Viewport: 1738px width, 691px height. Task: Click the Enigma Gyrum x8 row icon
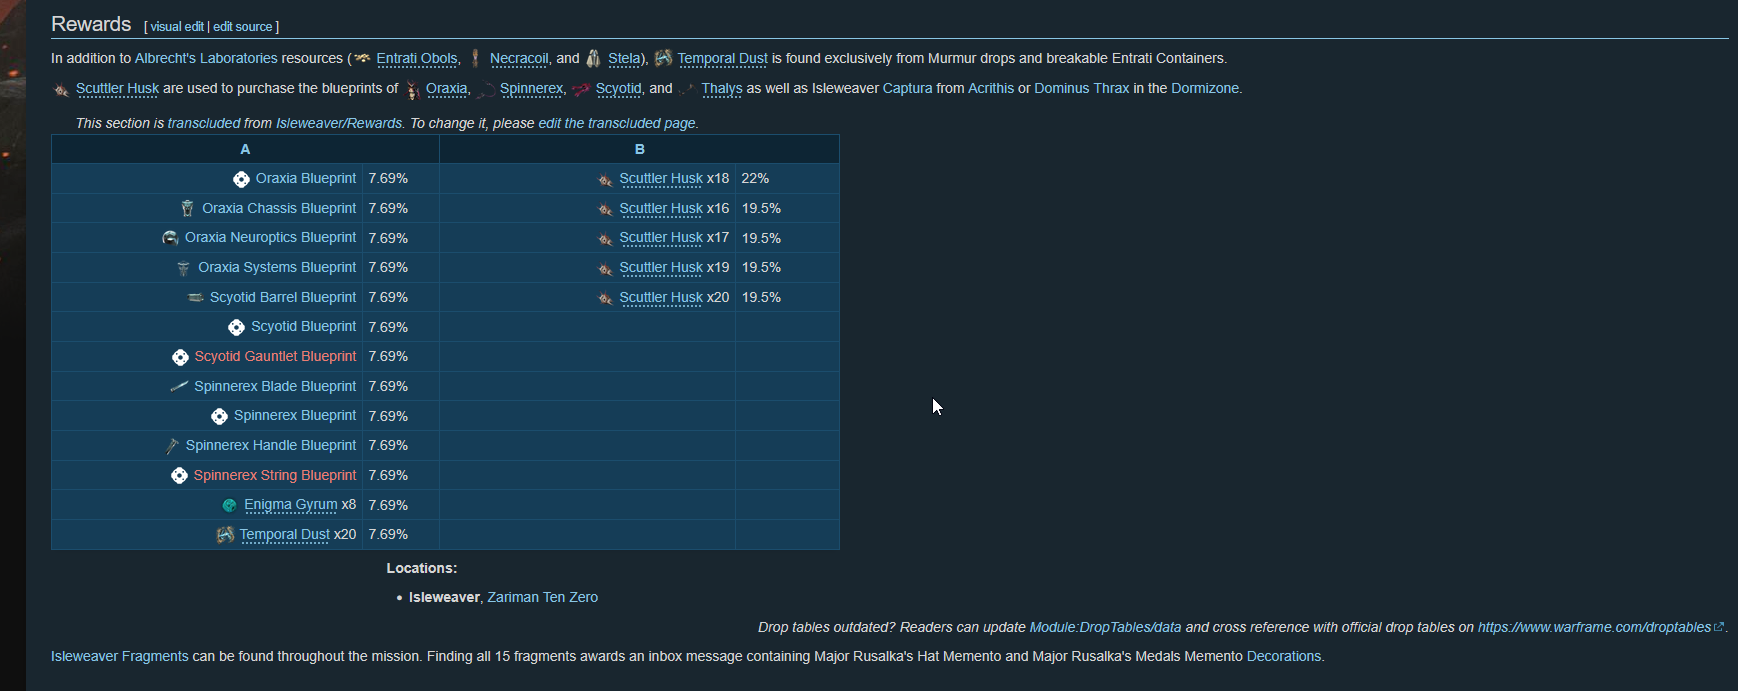pyautogui.click(x=229, y=505)
